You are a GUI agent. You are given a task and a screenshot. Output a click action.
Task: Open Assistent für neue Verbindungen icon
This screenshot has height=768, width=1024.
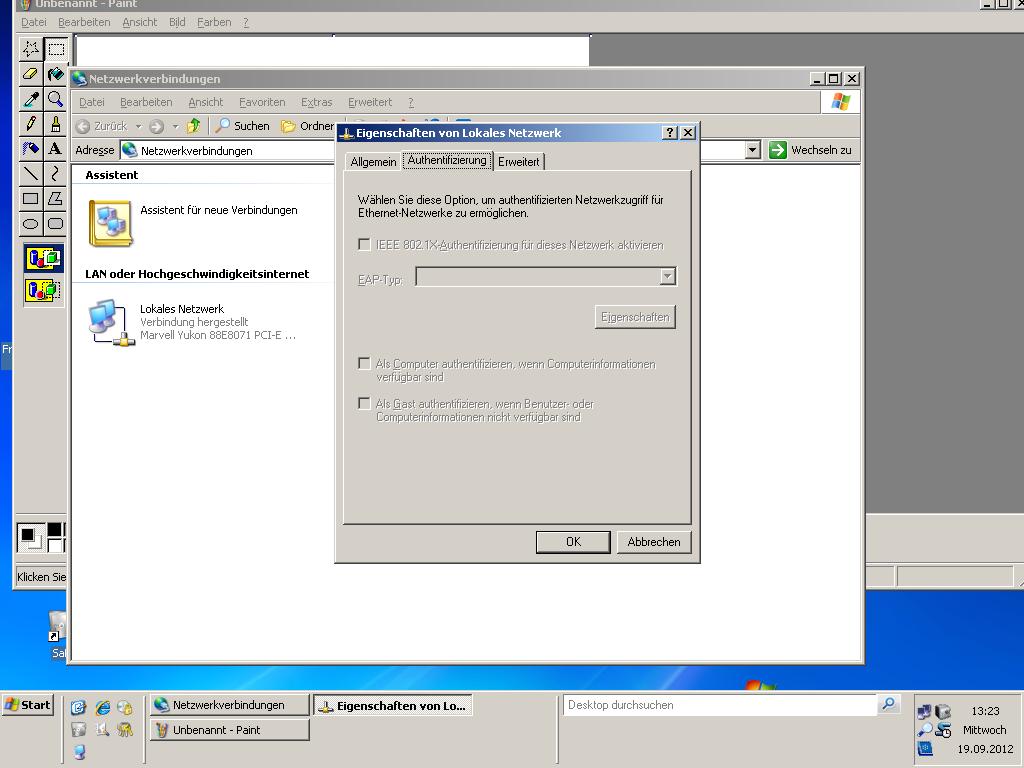pos(110,222)
